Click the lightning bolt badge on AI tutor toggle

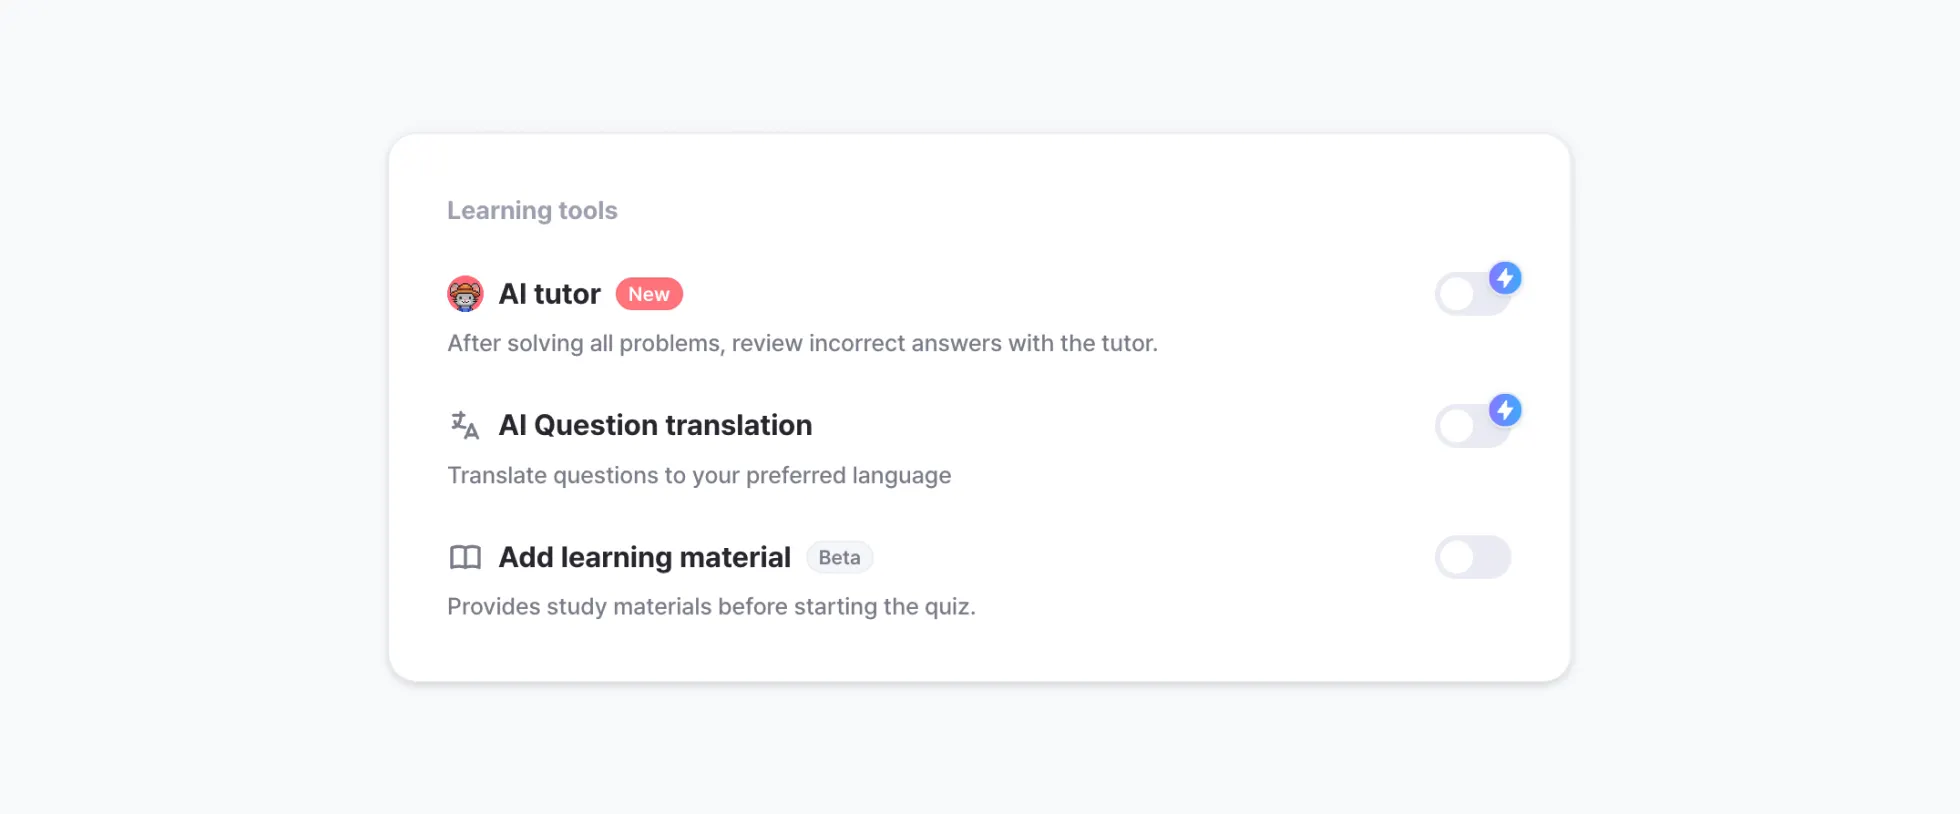[x=1505, y=278]
